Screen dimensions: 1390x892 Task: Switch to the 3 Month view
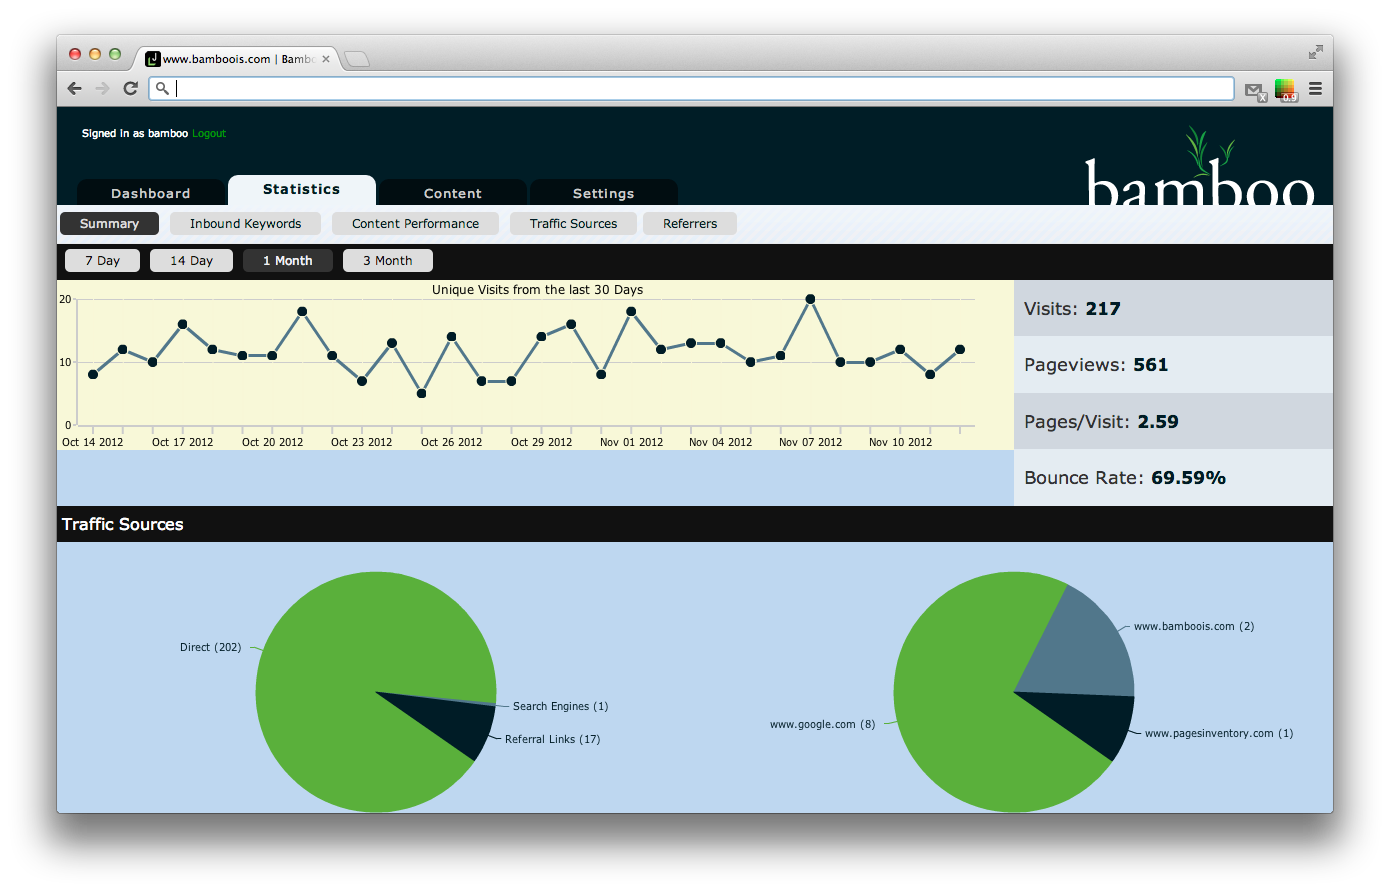(x=388, y=260)
